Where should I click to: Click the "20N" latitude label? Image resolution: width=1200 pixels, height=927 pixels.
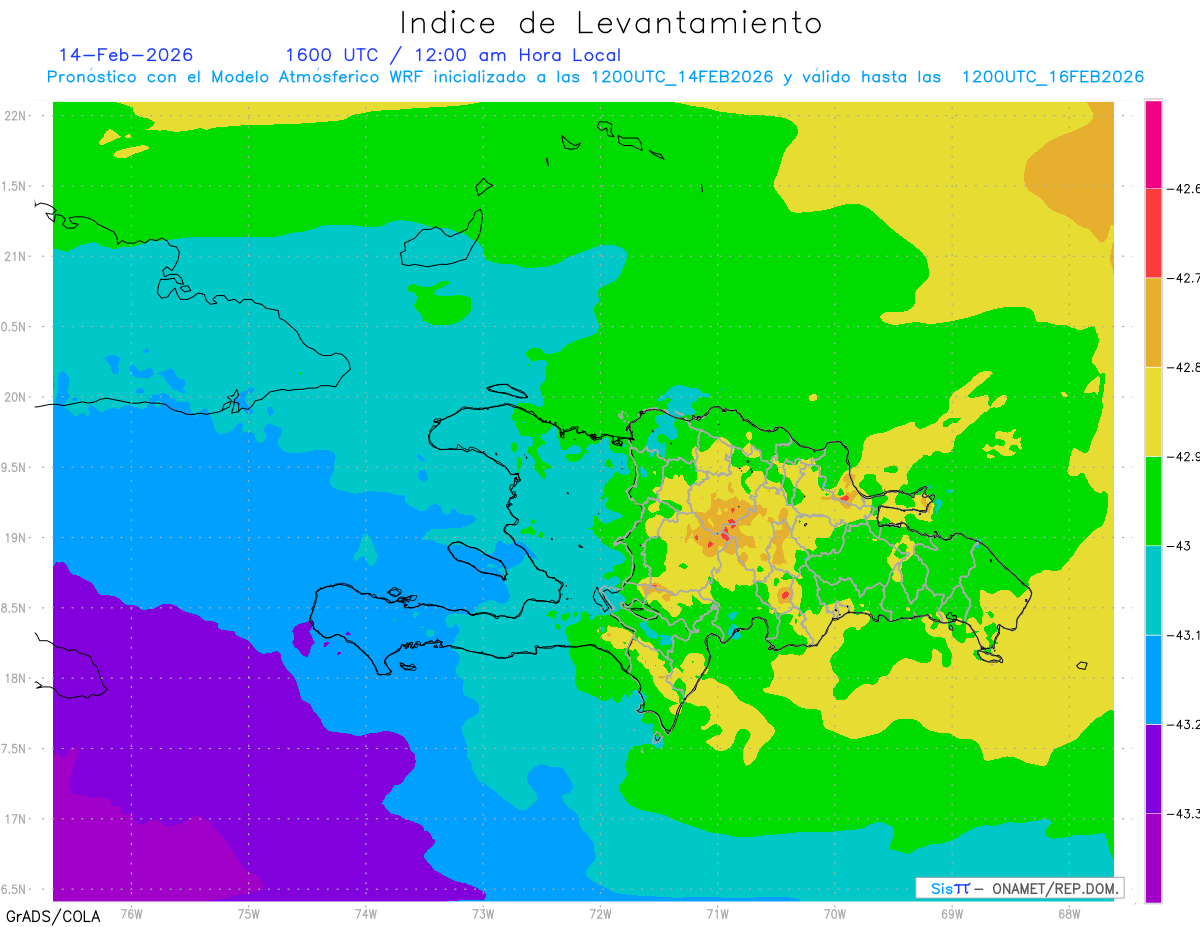tap(16, 397)
